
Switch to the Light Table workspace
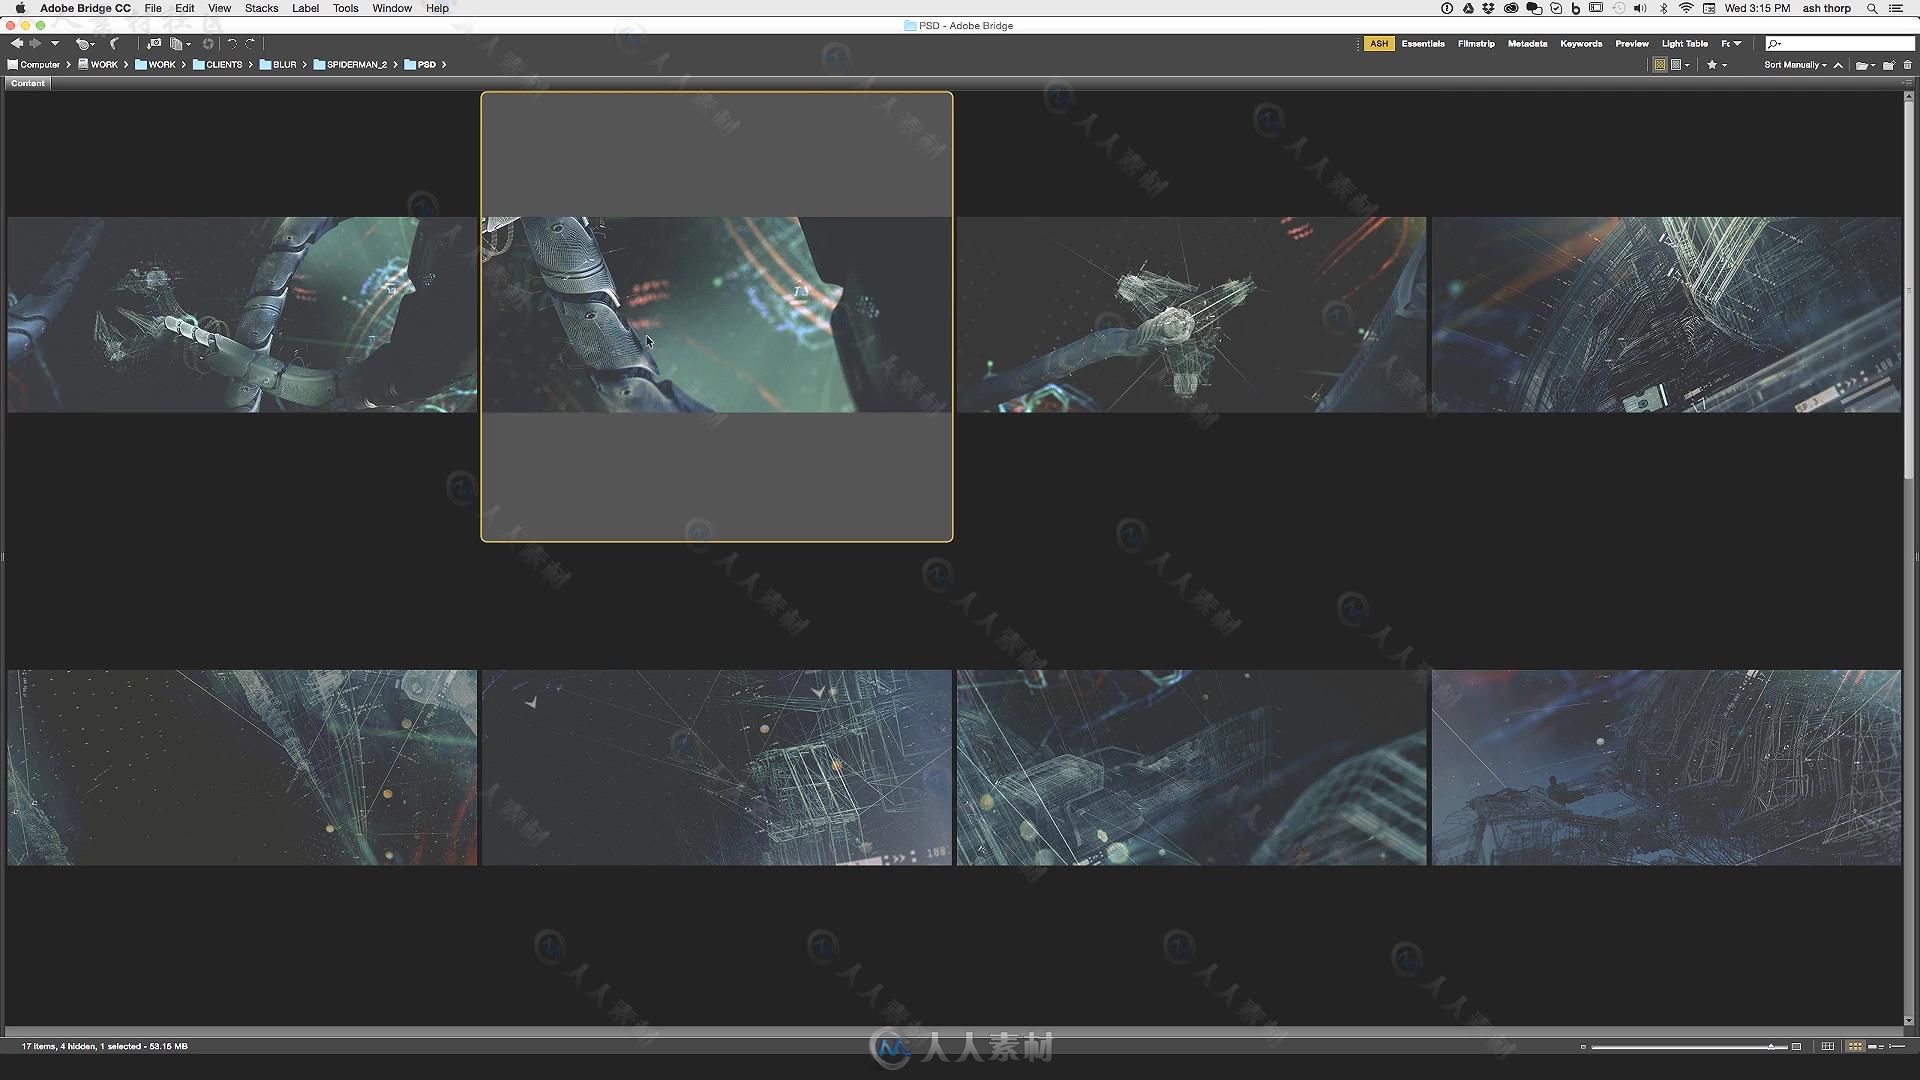tap(1685, 44)
